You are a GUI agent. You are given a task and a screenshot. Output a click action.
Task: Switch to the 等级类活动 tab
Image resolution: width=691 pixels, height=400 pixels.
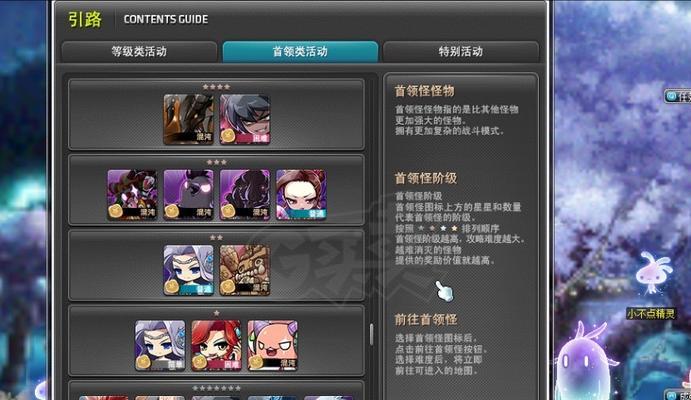(139, 52)
